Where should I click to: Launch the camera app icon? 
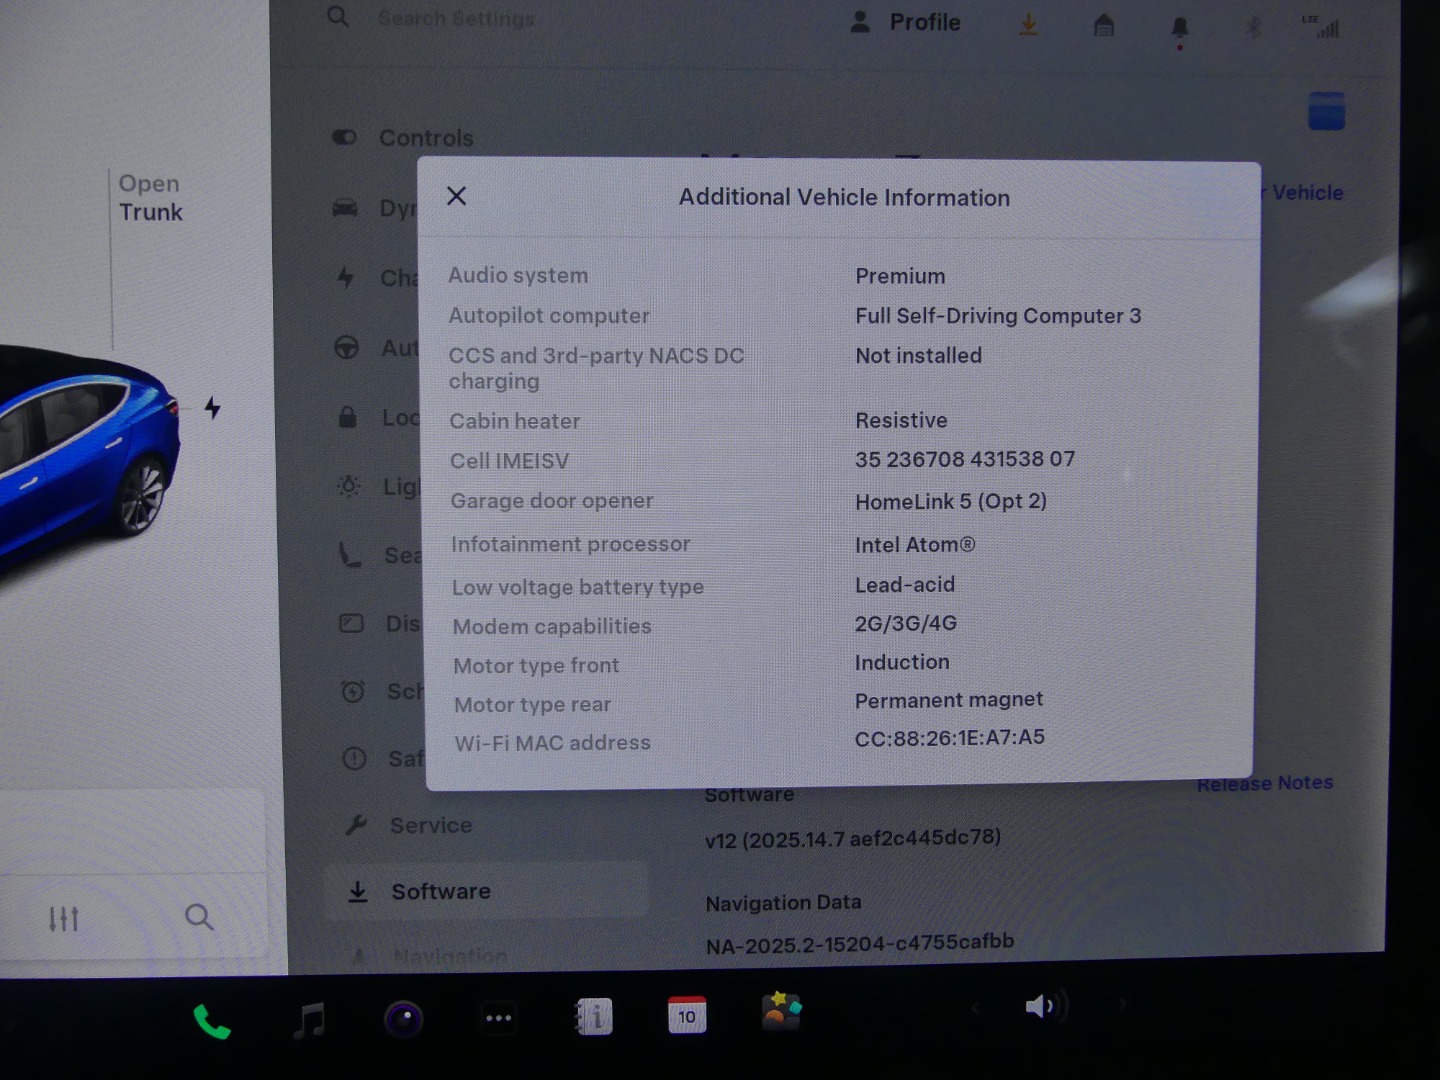click(404, 1019)
